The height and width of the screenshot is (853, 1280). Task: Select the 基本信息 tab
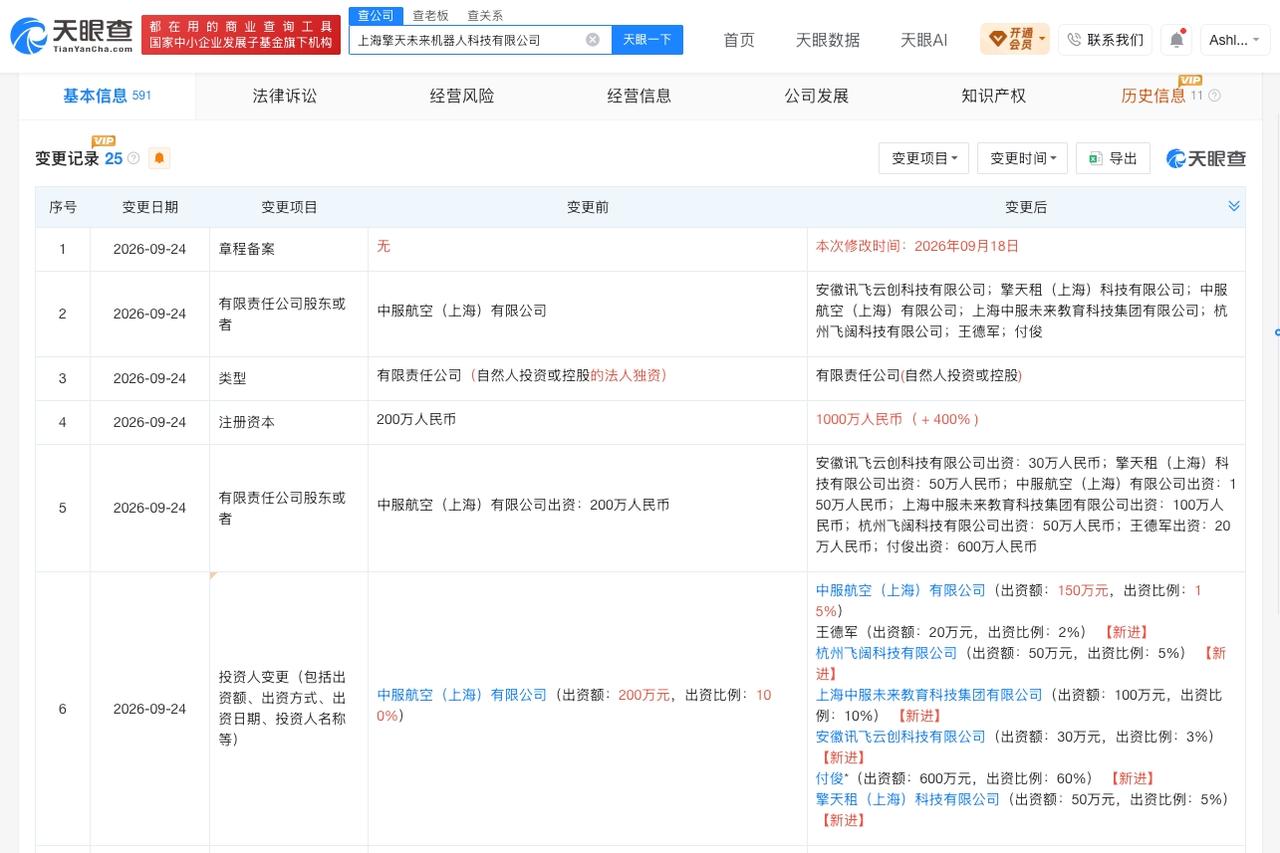(x=107, y=96)
